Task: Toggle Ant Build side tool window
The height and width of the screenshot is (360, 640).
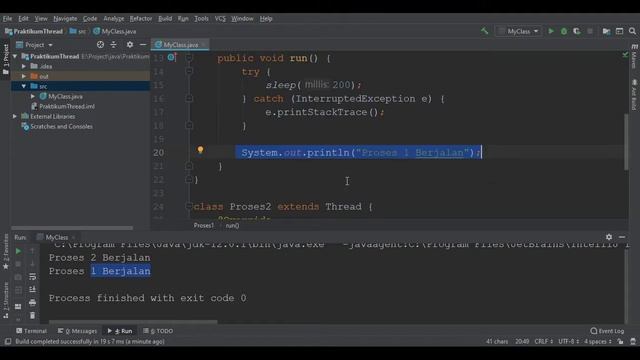Action: [x=634, y=95]
